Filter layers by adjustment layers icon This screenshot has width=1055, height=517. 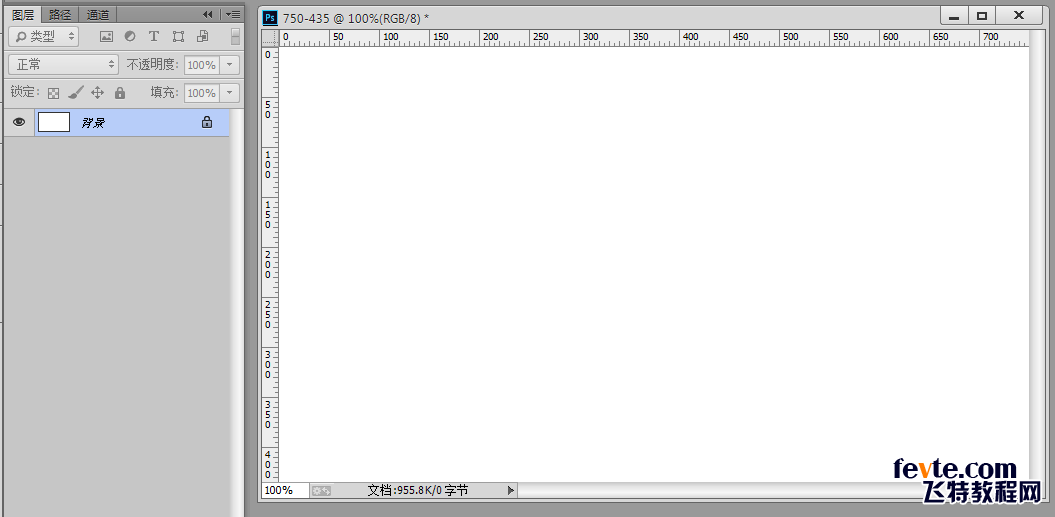(x=130, y=36)
